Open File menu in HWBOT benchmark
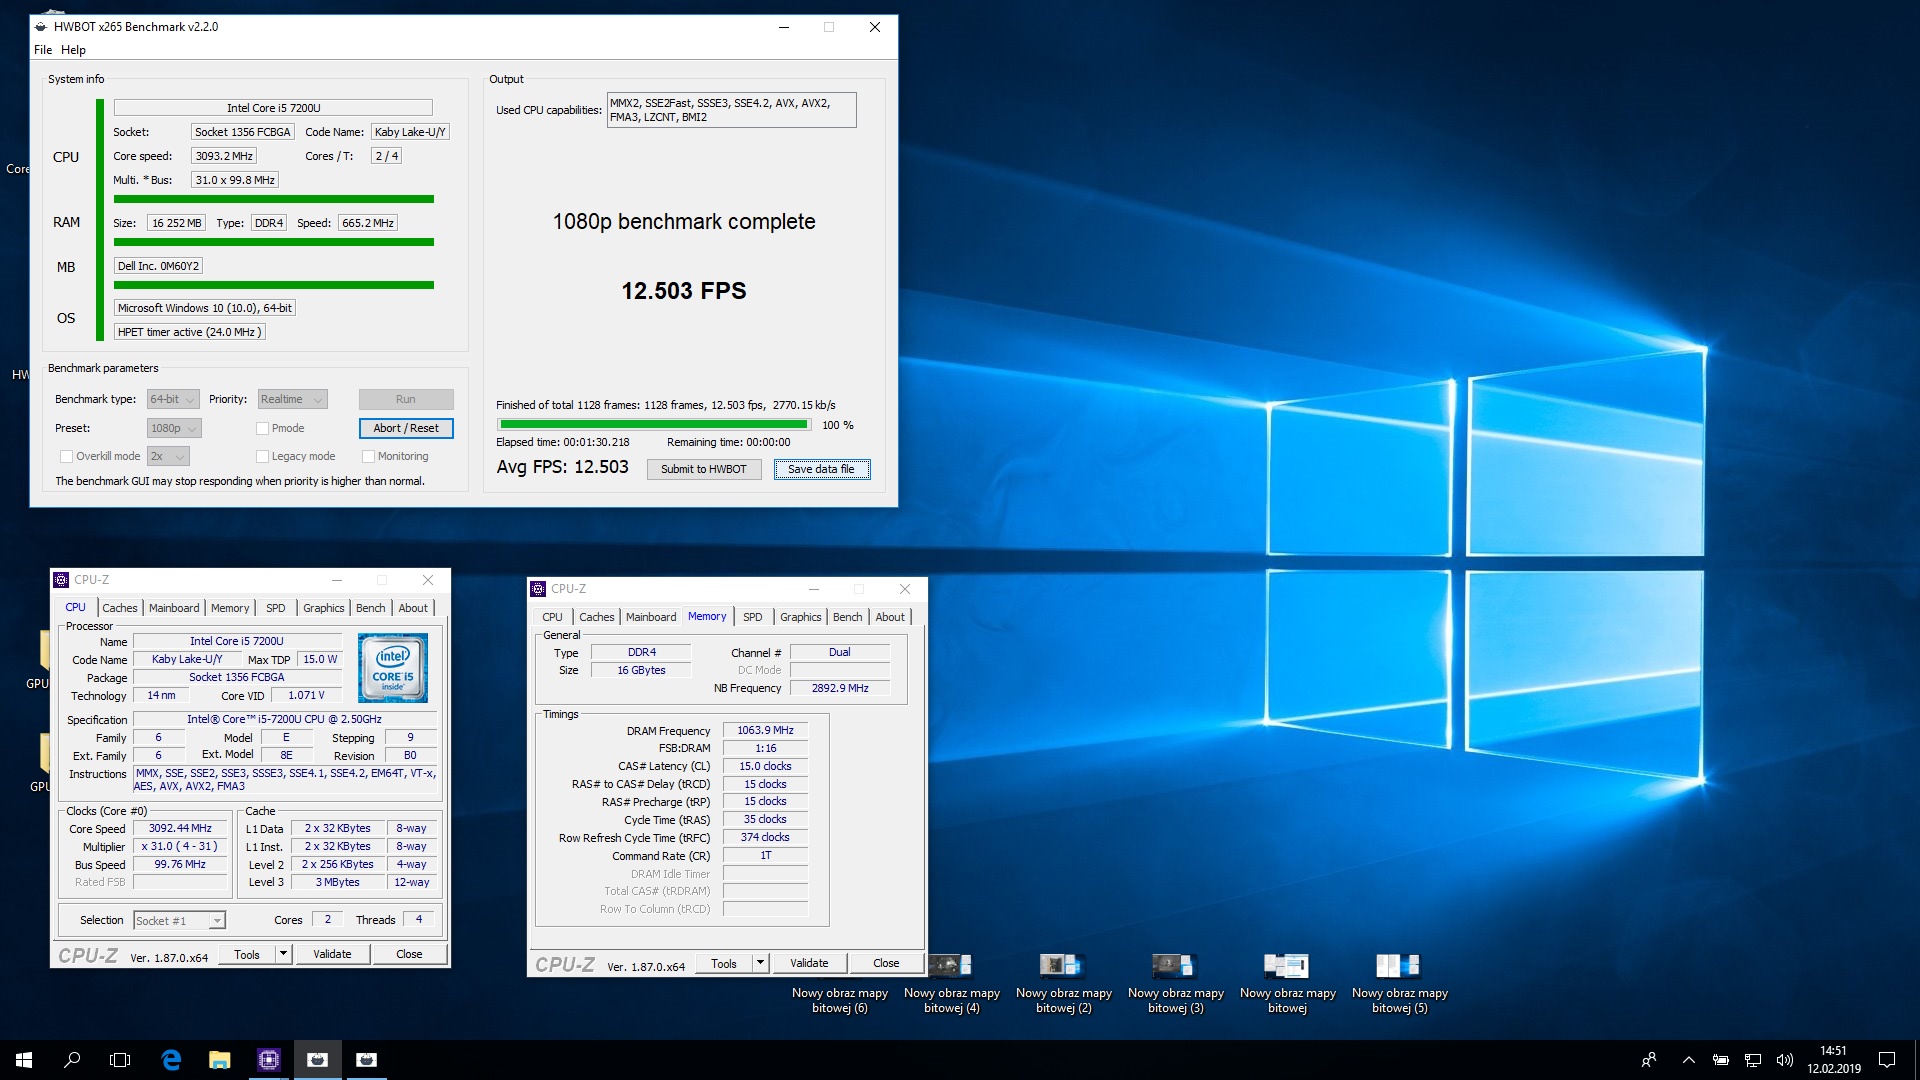Viewport: 1920px width, 1080px height. [43, 50]
